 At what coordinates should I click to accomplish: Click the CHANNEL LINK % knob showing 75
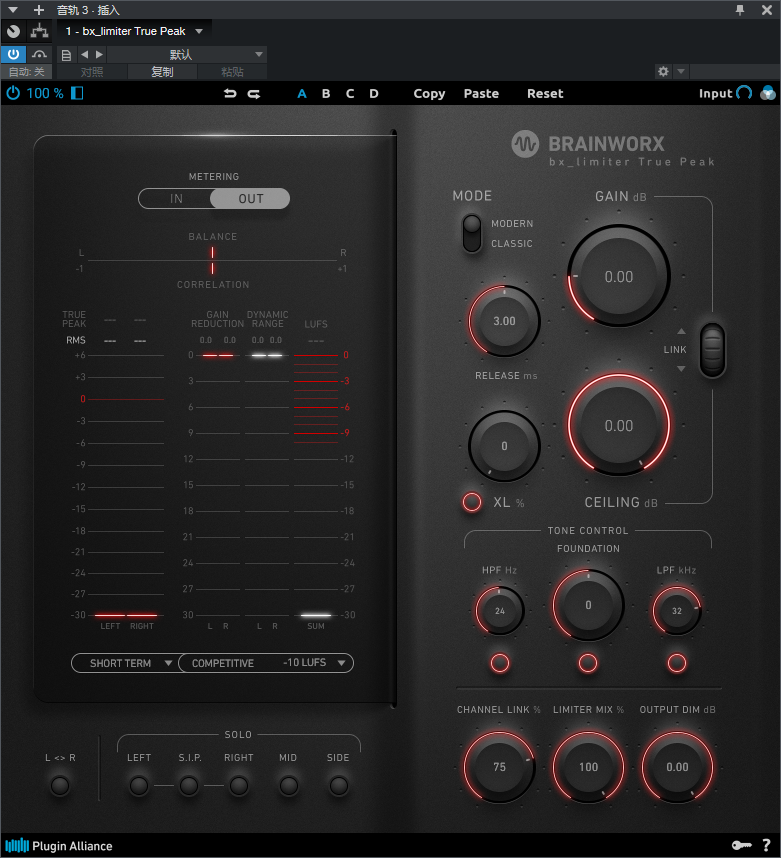coord(499,767)
